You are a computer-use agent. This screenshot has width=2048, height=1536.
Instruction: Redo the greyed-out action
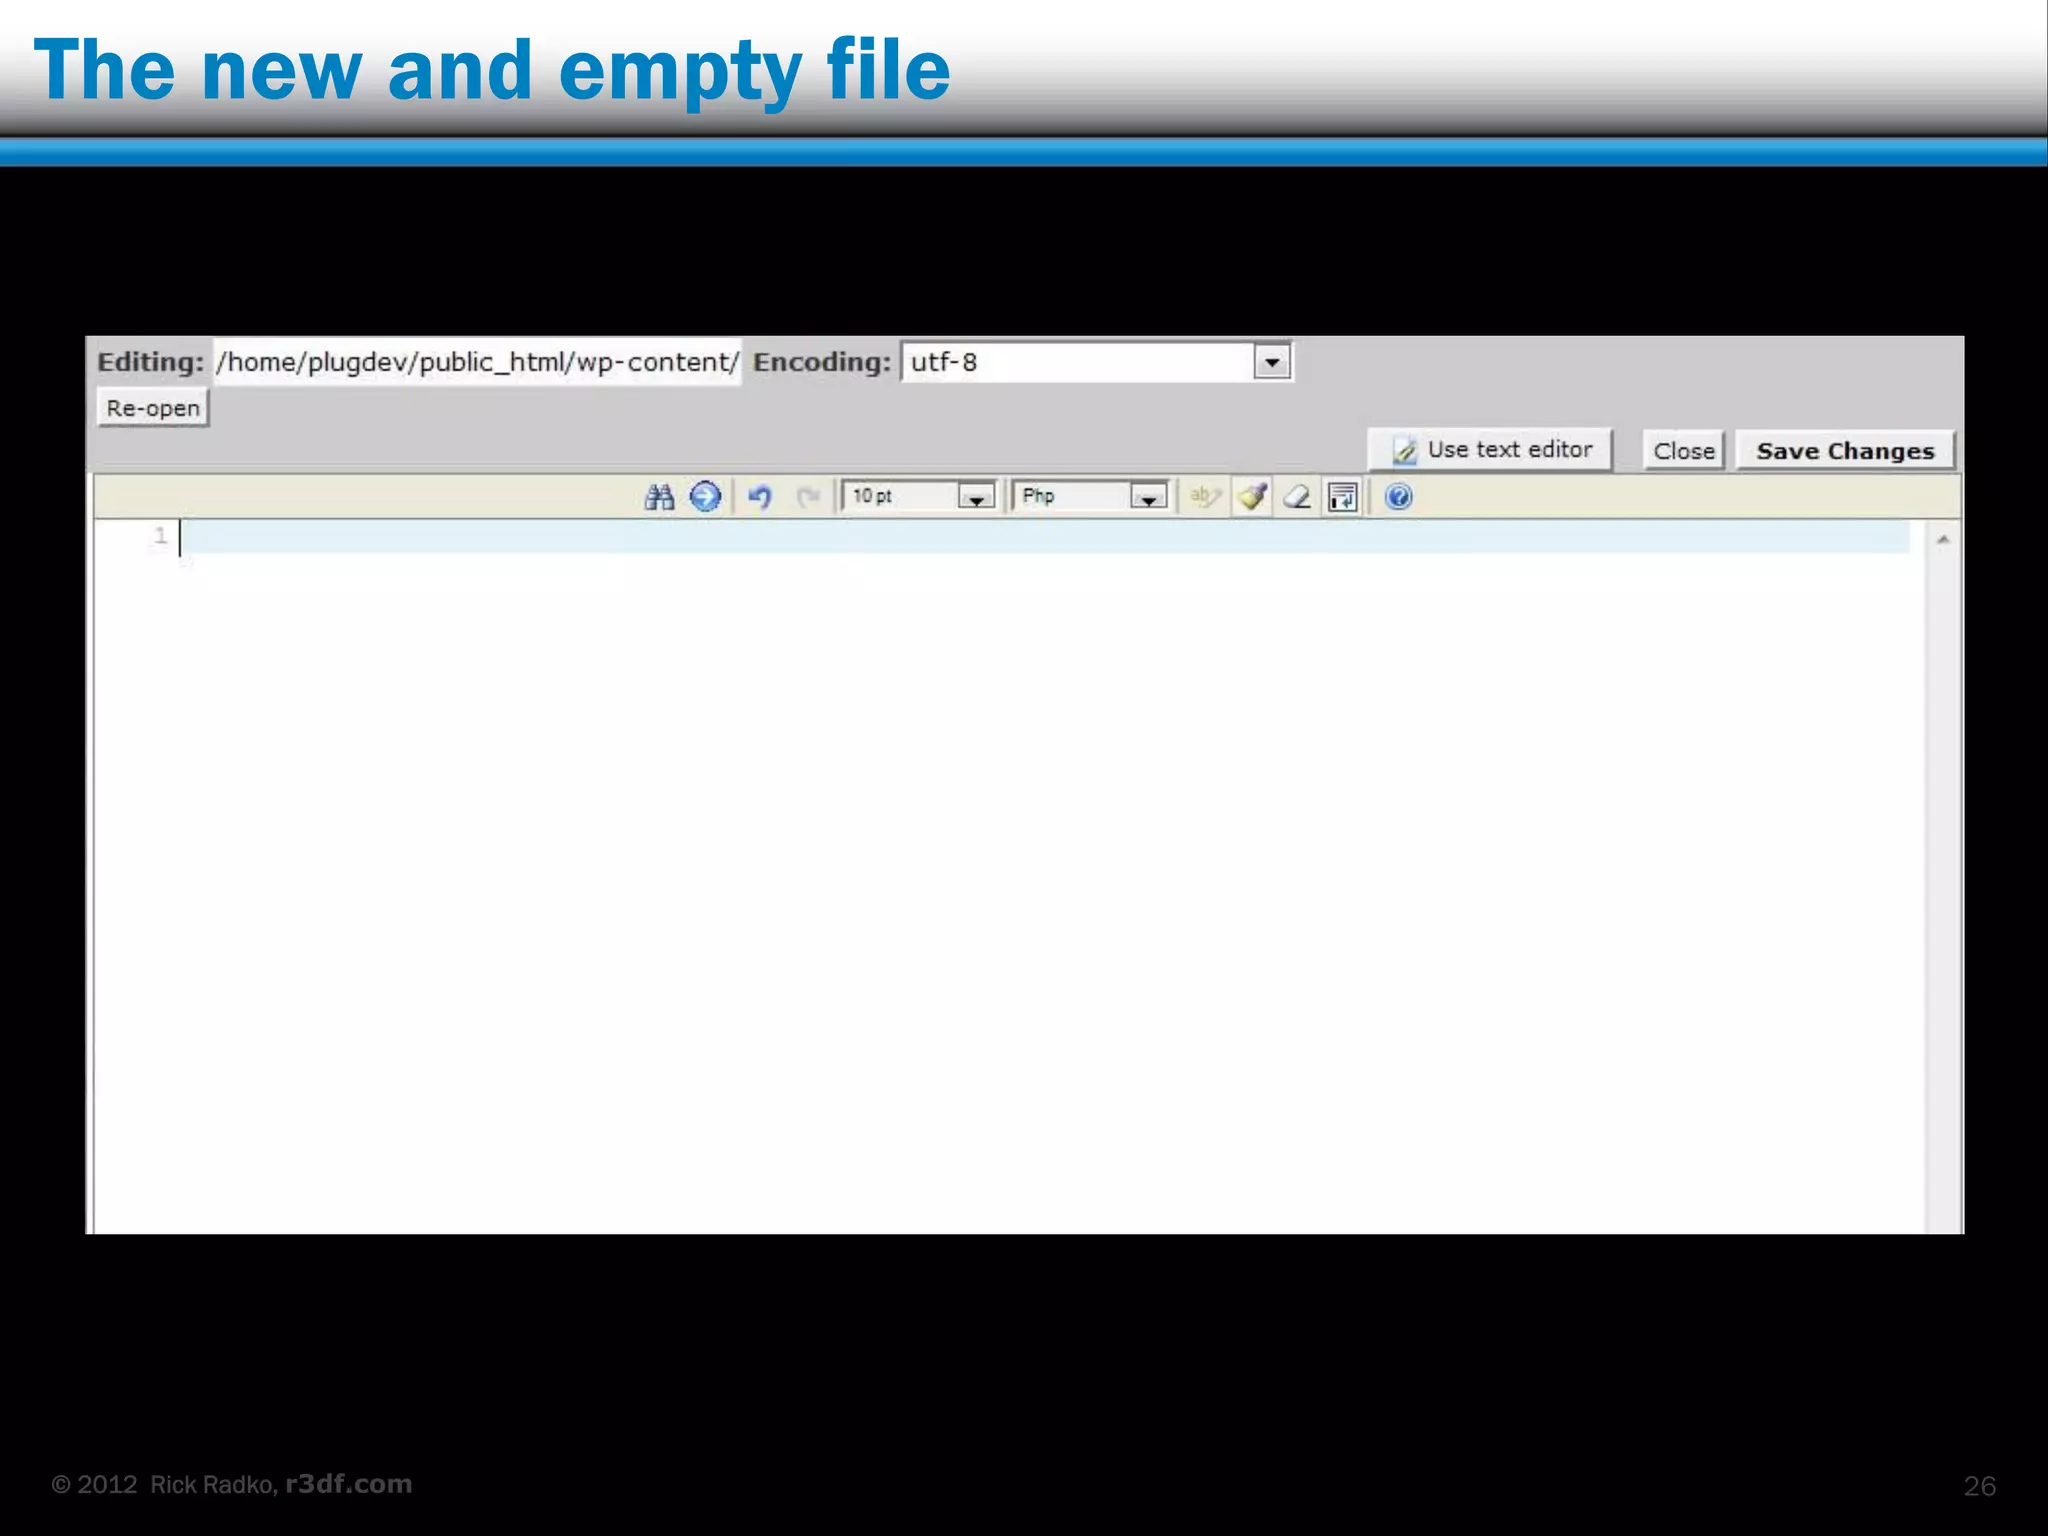[808, 497]
